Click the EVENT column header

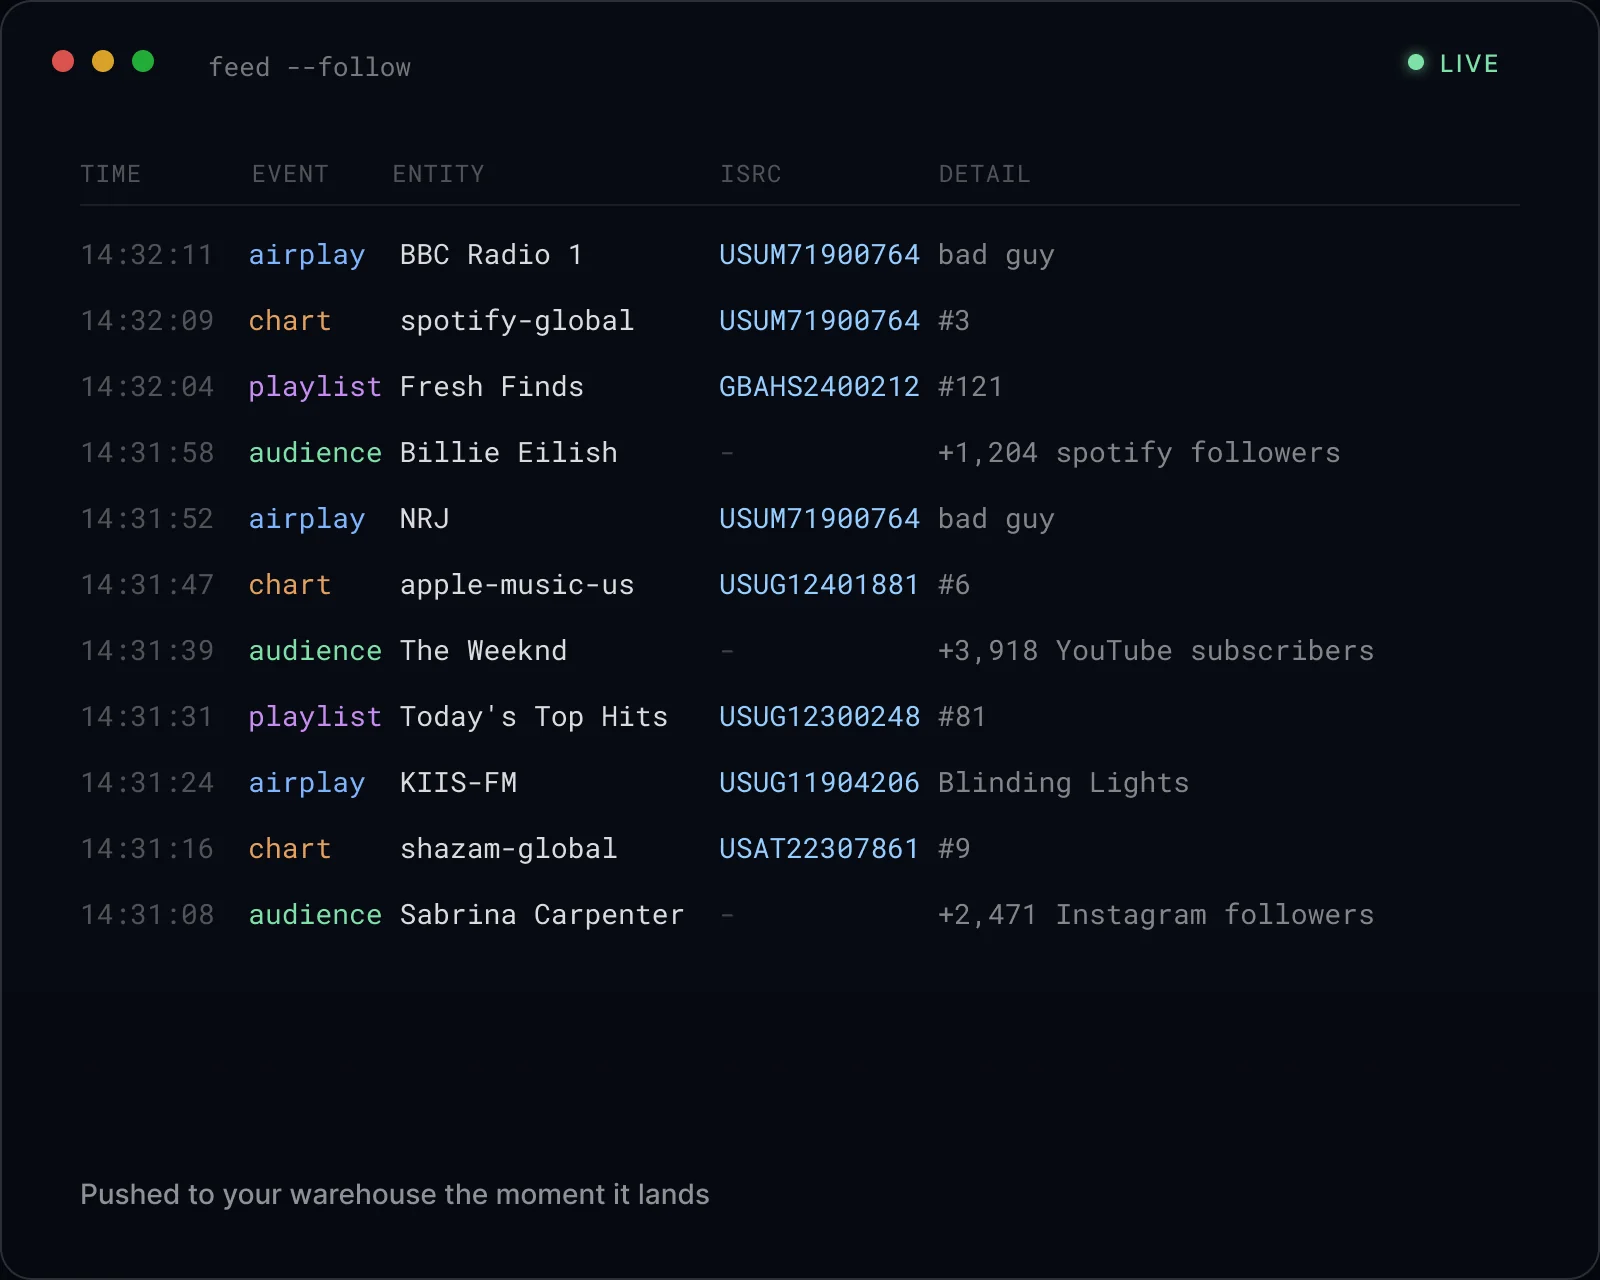tap(290, 174)
